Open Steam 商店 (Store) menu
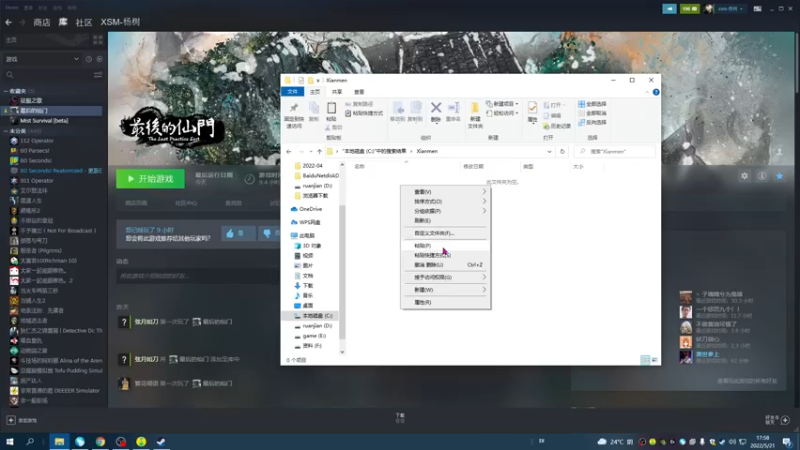This screenshot has height=450, width=800. [x=42, y=22]
